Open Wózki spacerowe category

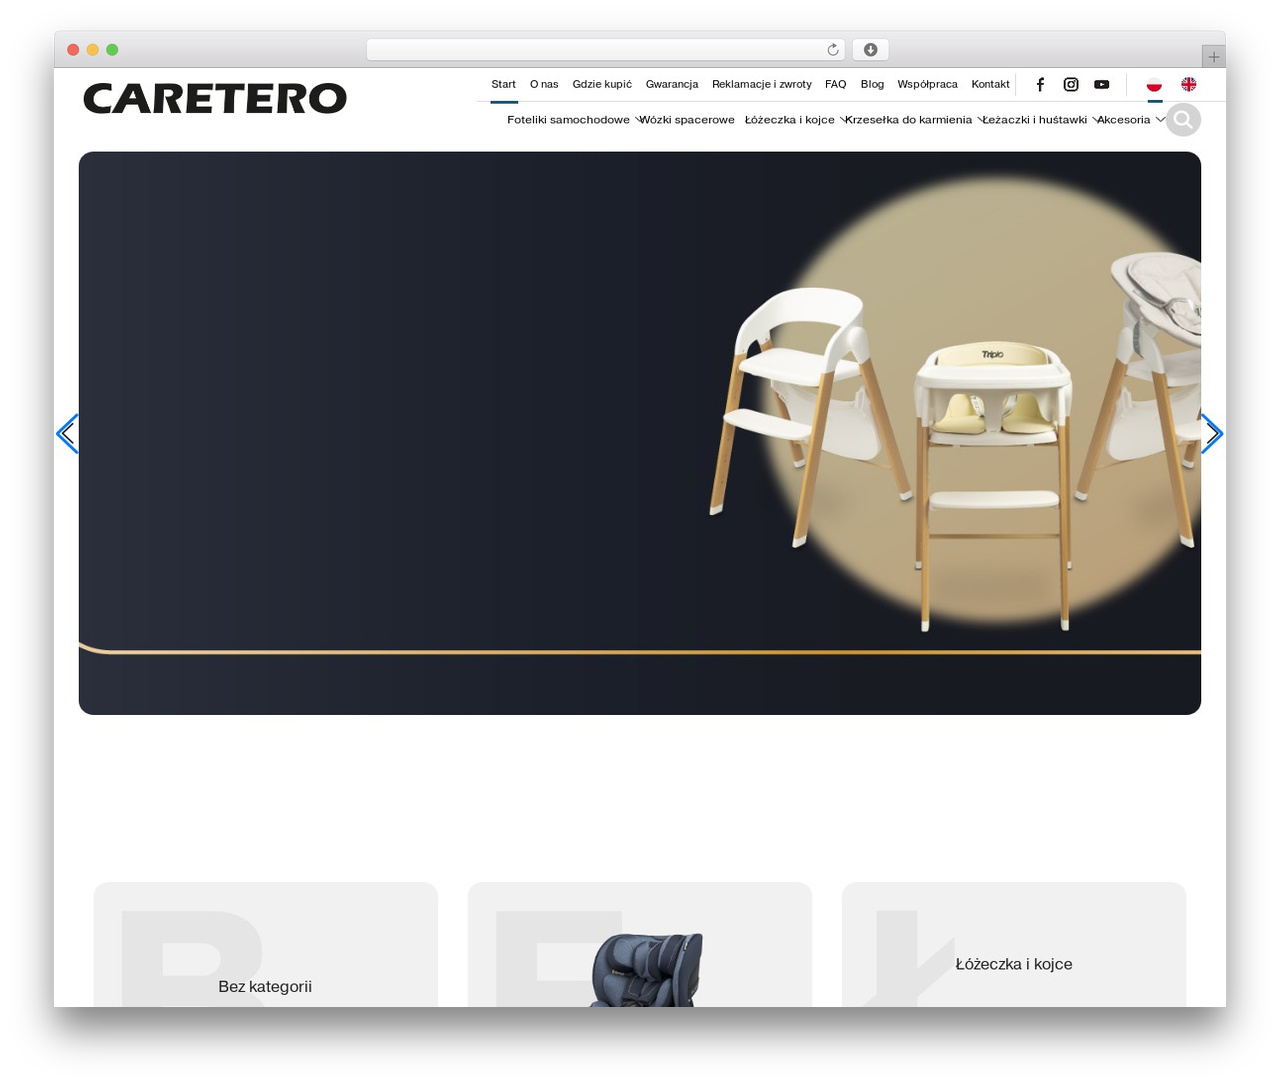[x=688, y=120]
